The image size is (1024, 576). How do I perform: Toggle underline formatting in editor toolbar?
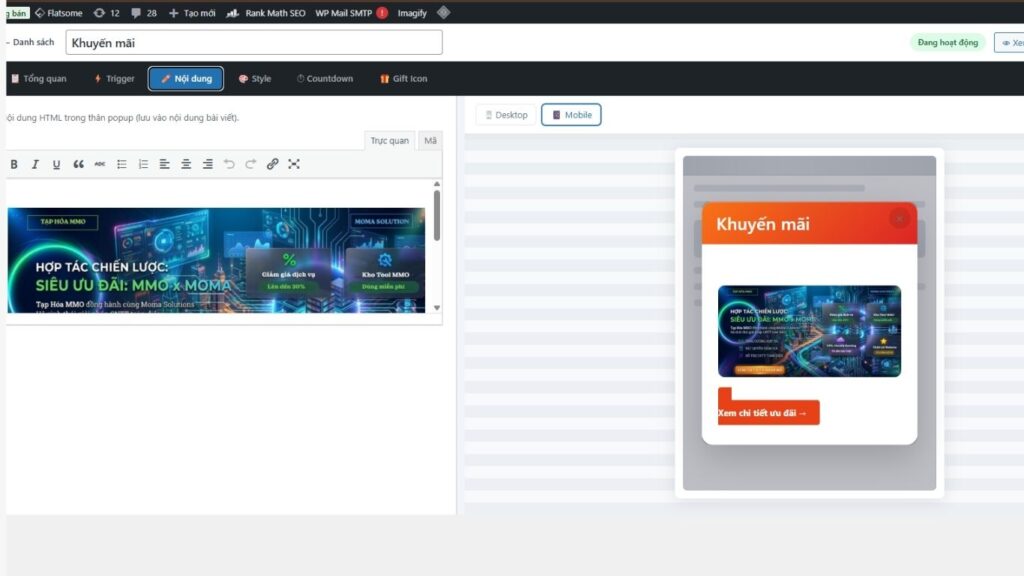point(56,164)
